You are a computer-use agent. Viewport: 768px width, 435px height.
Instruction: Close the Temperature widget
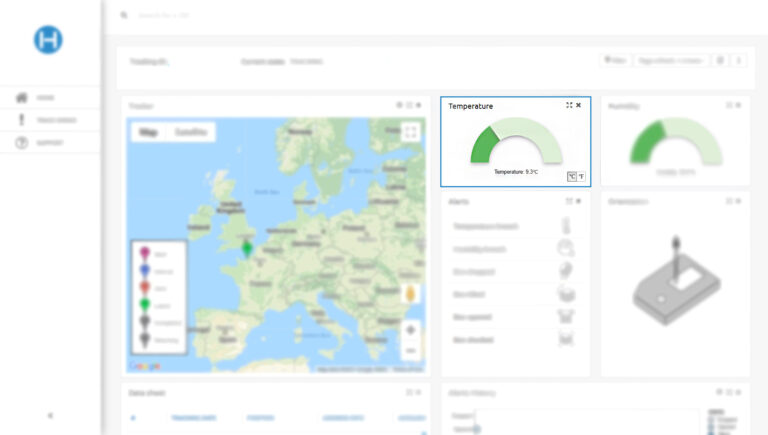tap(578, 105)
